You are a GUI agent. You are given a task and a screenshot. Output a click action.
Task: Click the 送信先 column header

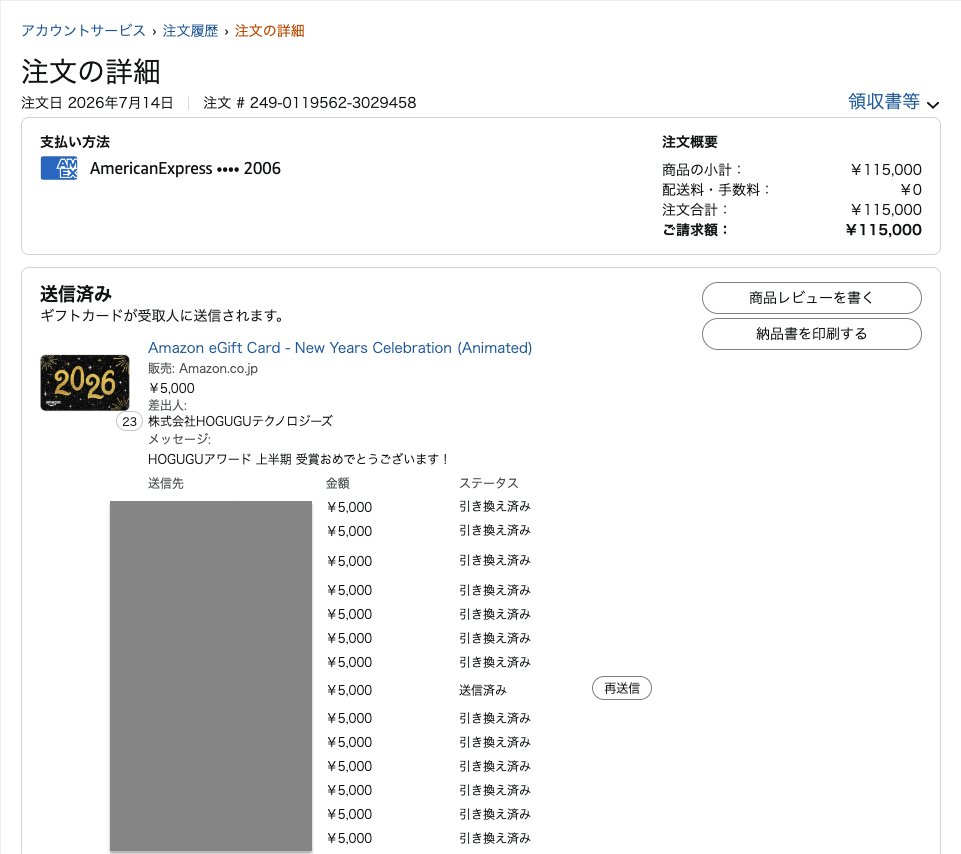click(165, 483)
